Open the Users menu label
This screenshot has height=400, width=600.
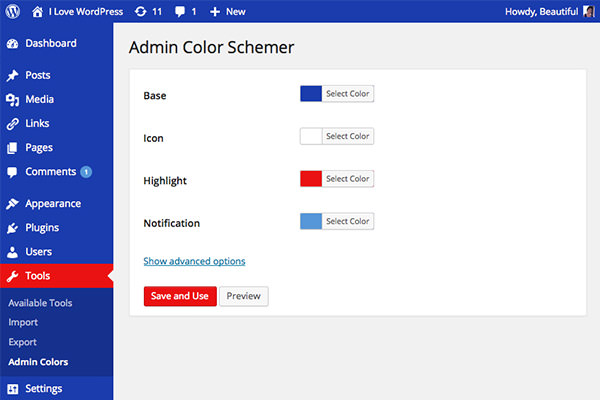[x=39, y=251]
